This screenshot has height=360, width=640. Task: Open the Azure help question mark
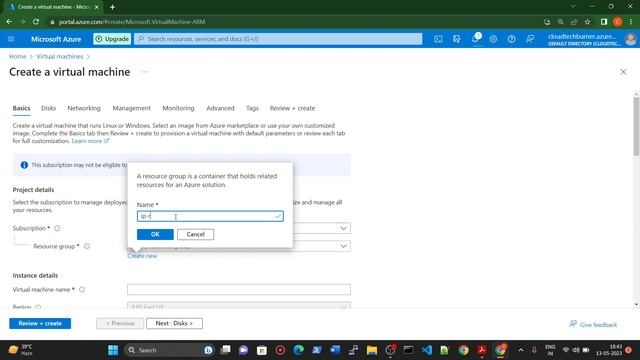point(511,39)
